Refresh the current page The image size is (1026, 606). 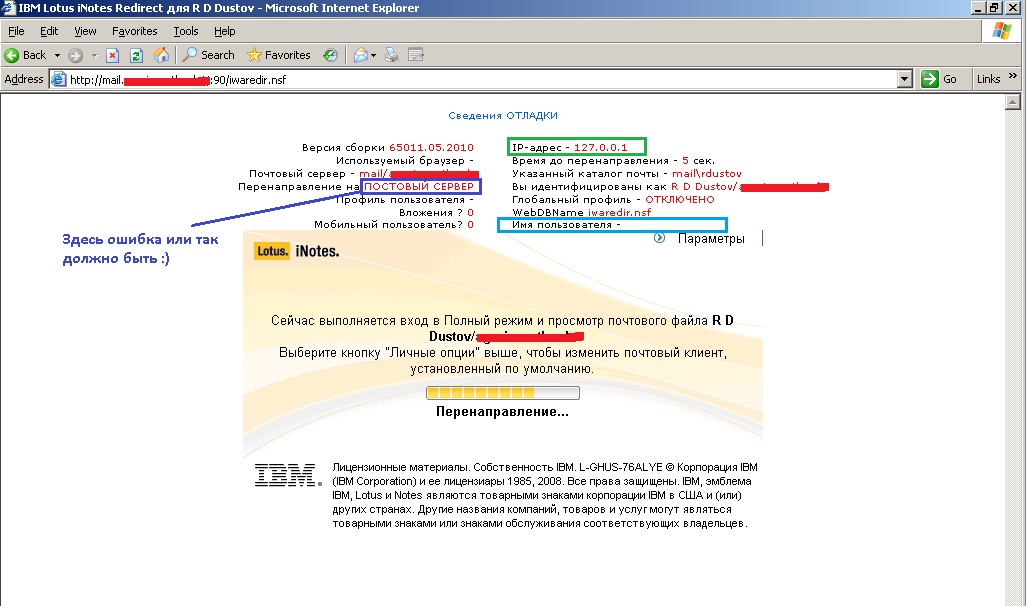point(136,56)
